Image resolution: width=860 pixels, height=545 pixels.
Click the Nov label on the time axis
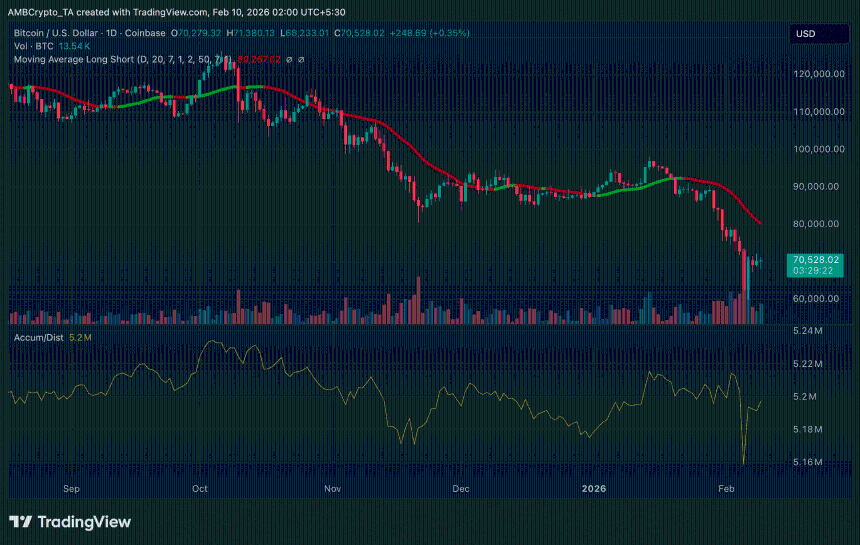coord(333,489)
